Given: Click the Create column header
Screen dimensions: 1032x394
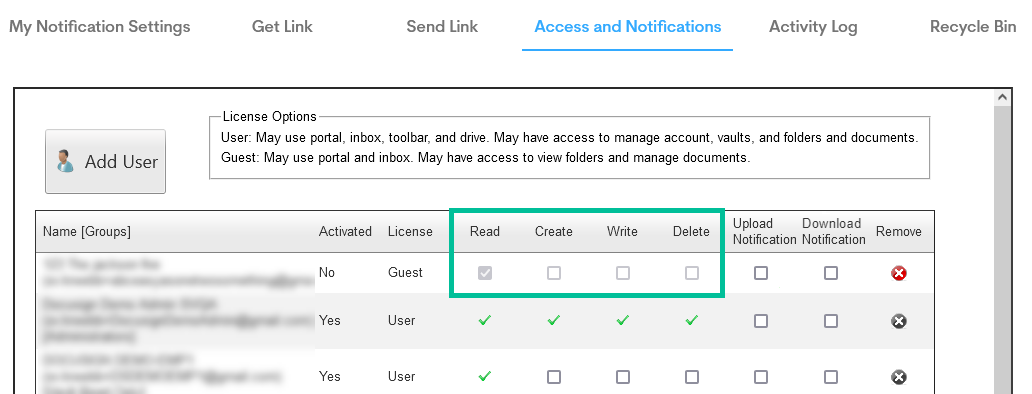Looking at the screenshot, I should coord(554,232).
